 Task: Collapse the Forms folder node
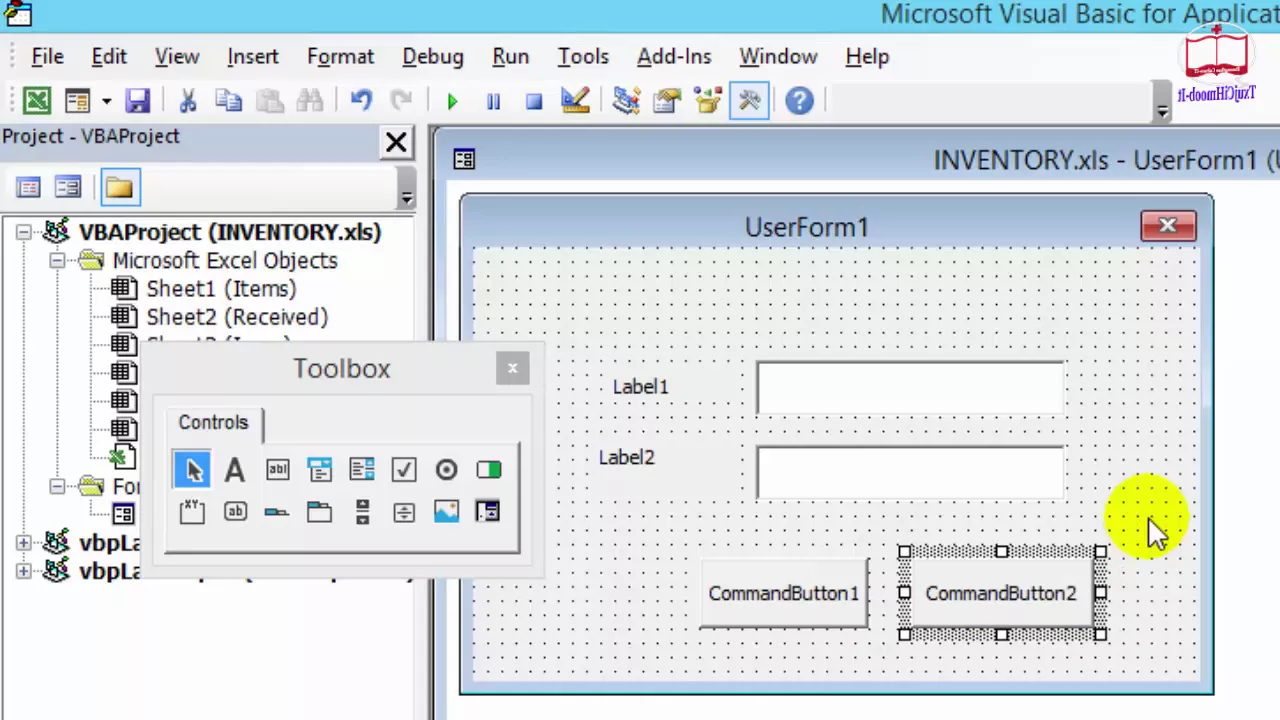57,486
